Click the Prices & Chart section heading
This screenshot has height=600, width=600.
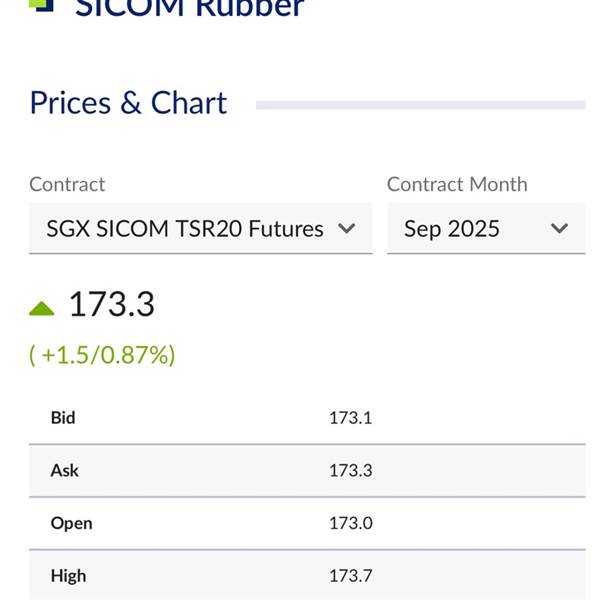pyautogui.click(x=129, y=103)
